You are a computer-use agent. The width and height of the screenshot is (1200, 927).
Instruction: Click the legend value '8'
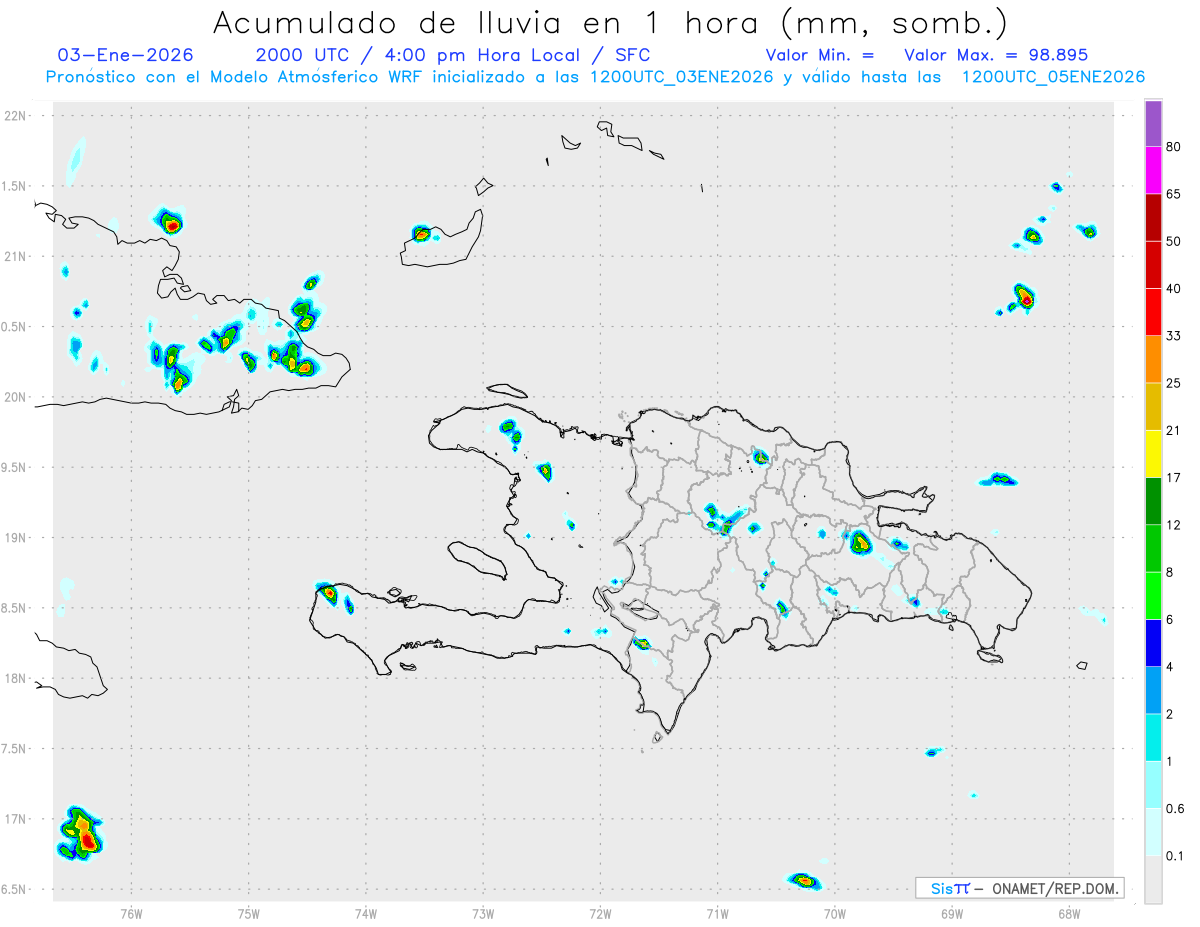(1170, 572)
